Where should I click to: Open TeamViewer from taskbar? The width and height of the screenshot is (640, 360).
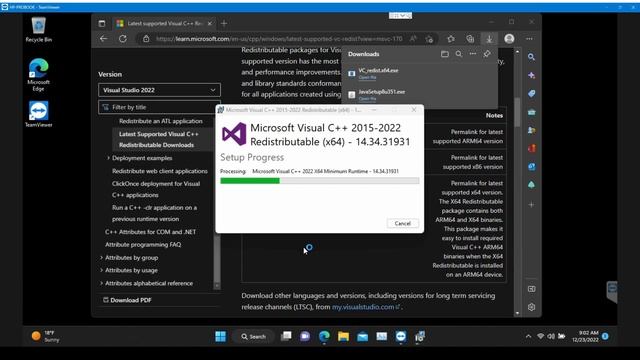click(x=401, y=336)
